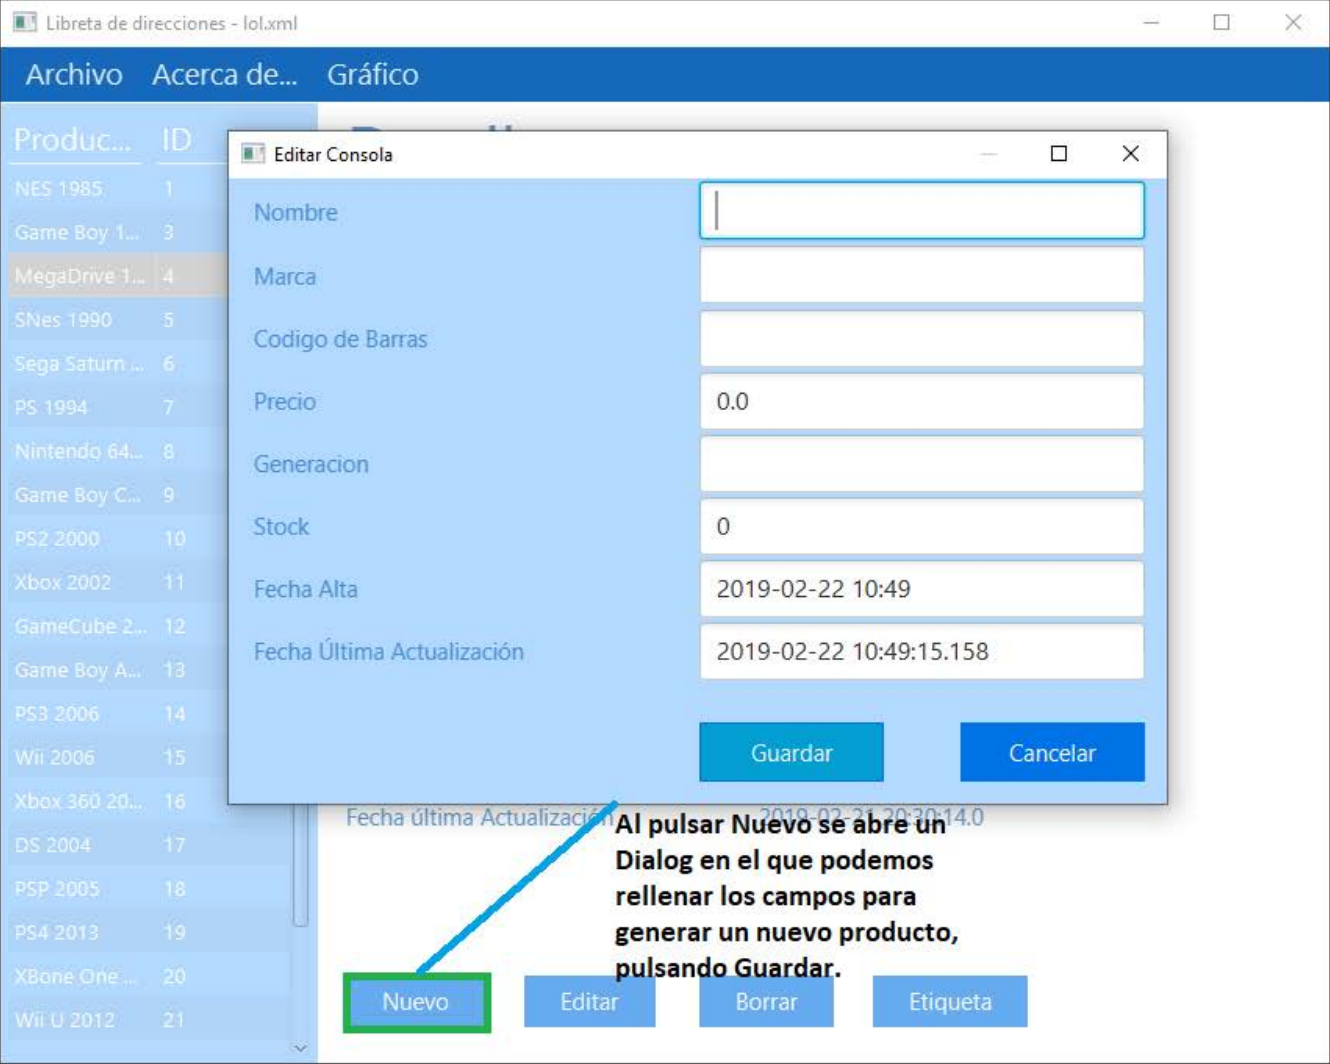
Task: Click the Generacion input field
Action: 921,463
